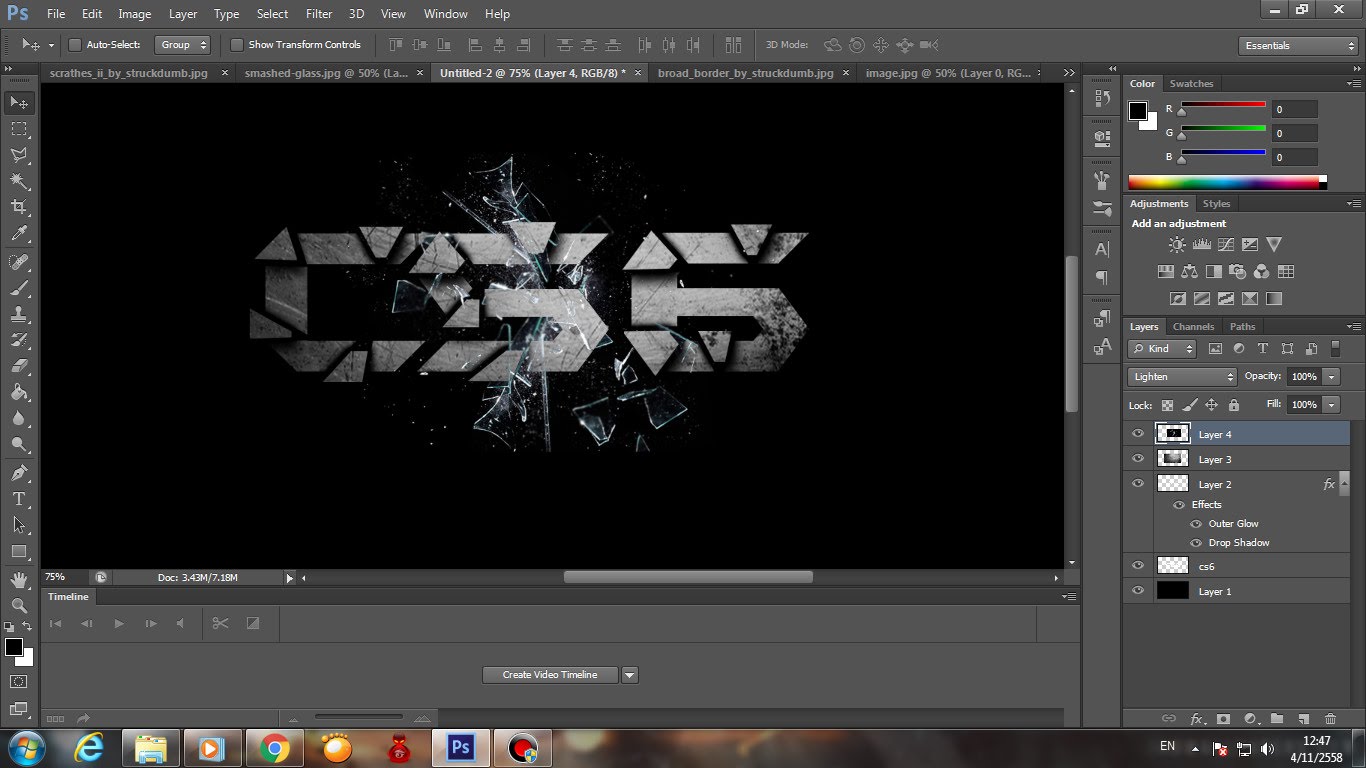
Task: Hide Layer 4 by clicking its eye icon
Action: [x=1138, y=433]
